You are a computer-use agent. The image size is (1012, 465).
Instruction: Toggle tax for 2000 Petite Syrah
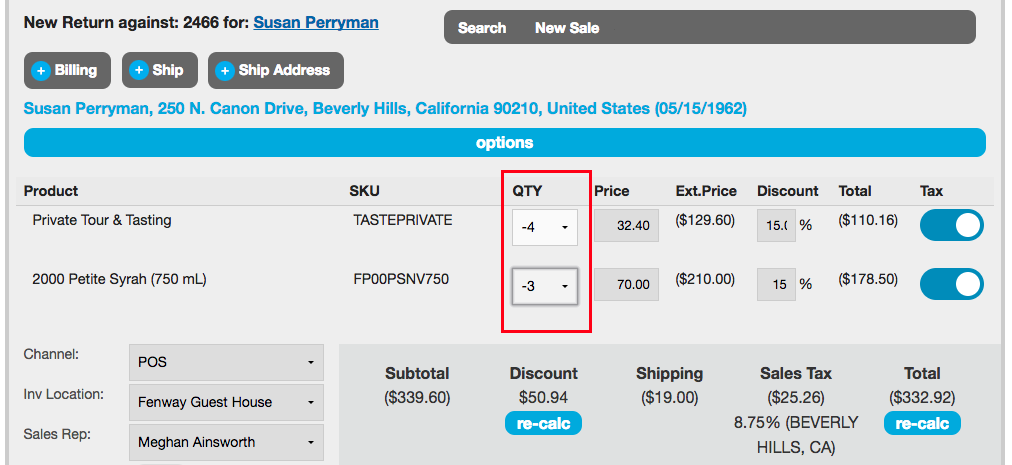point(951,285)
